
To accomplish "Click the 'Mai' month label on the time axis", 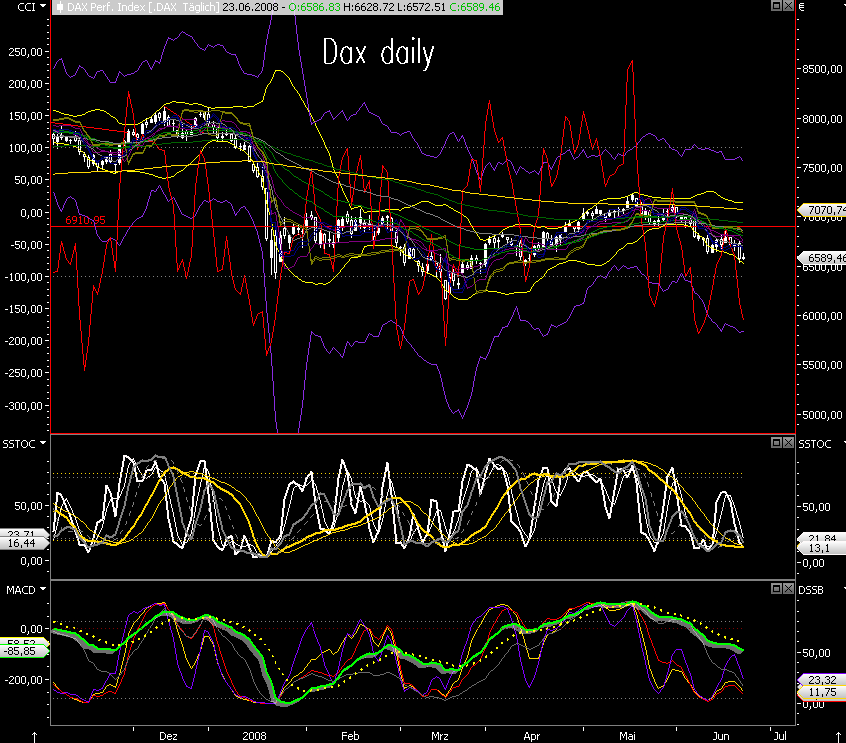I will [627, 736].
